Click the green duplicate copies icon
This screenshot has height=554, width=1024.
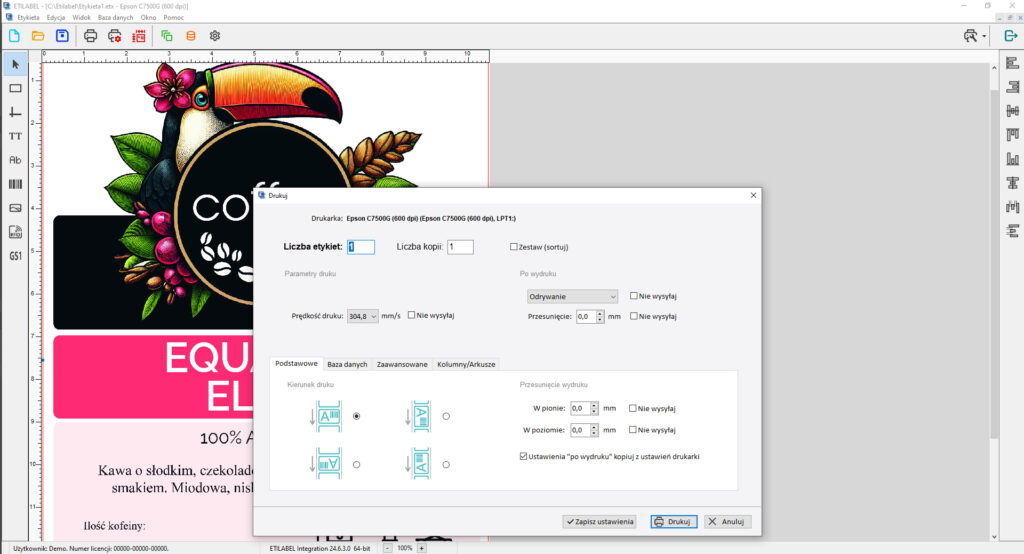pyautogui.click(x=167, y=36)
